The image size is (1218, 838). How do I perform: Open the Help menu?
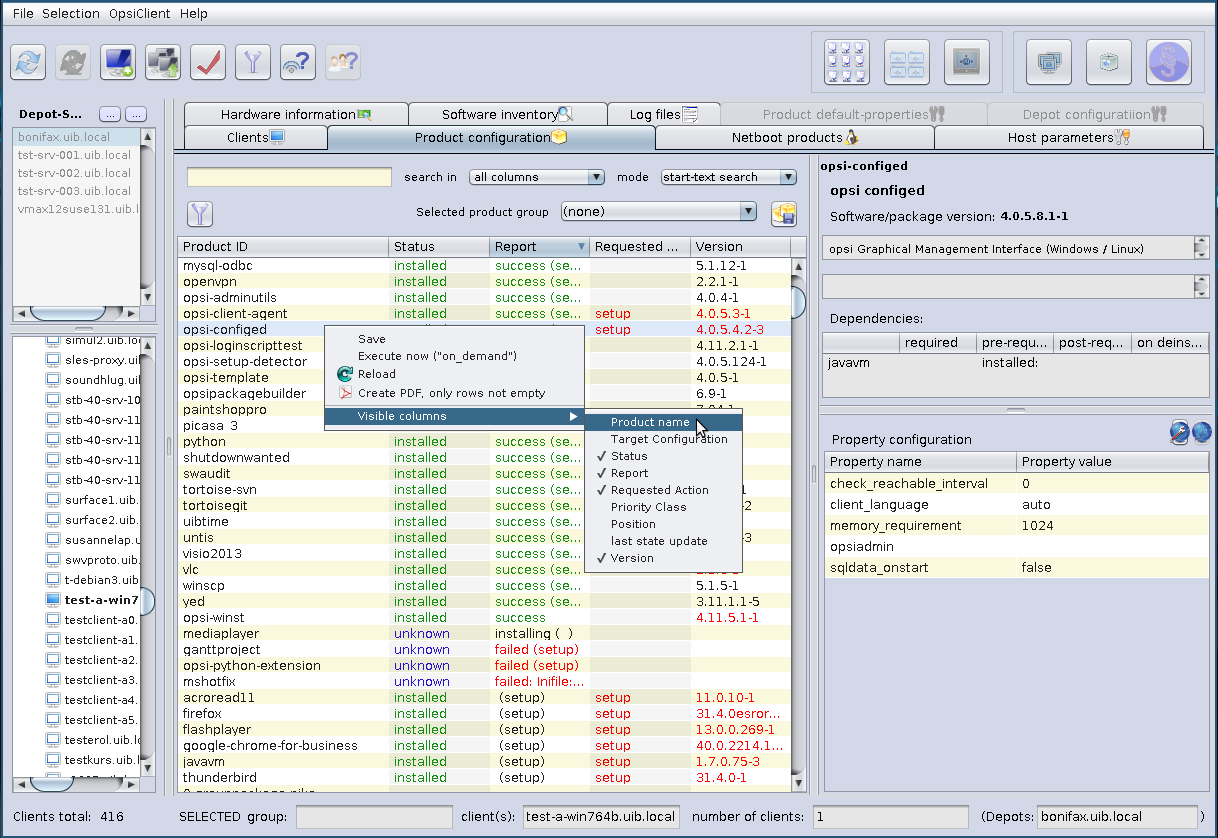pos(194,13)
